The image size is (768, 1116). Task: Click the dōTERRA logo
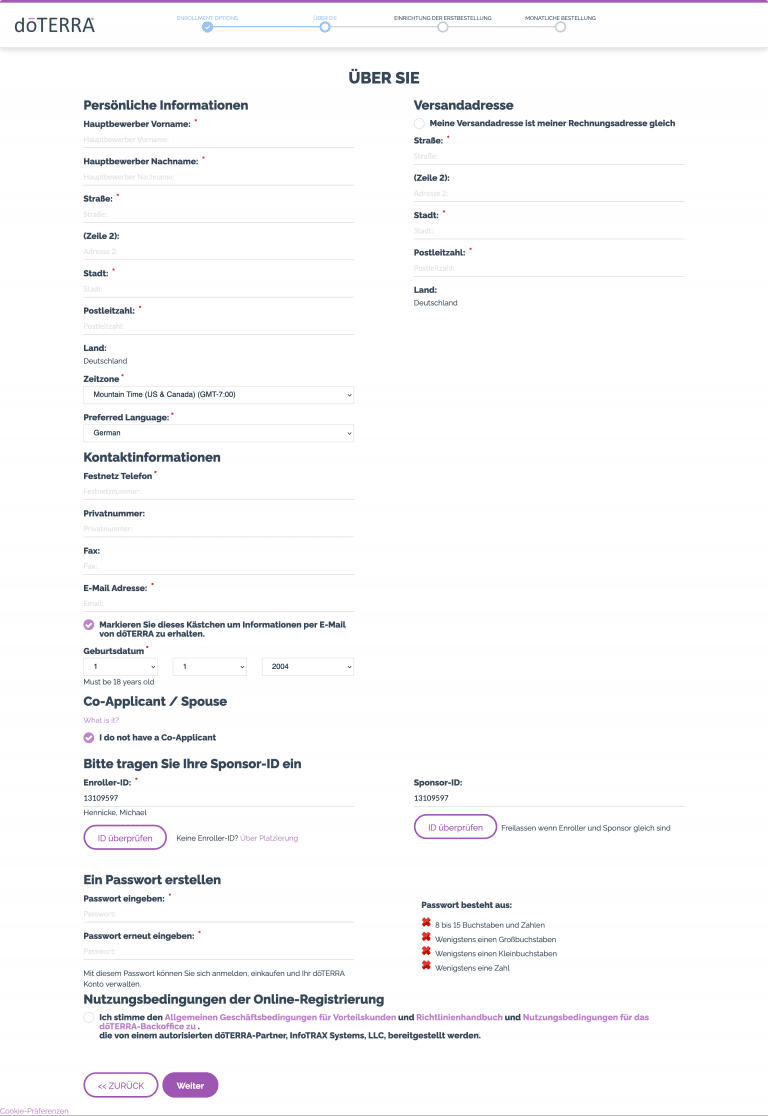[x=55, y=25]
